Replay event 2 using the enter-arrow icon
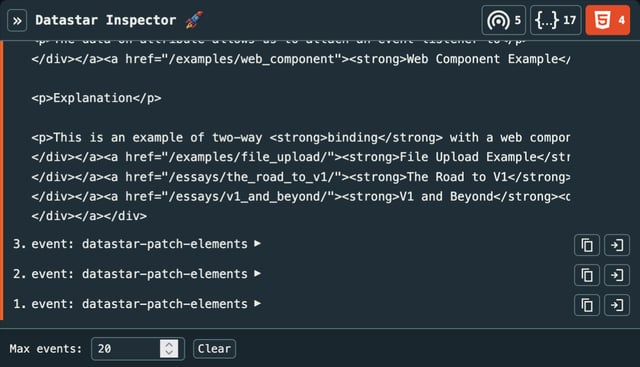This screenshot has width=640, height=367. click(x=617, y=275)
